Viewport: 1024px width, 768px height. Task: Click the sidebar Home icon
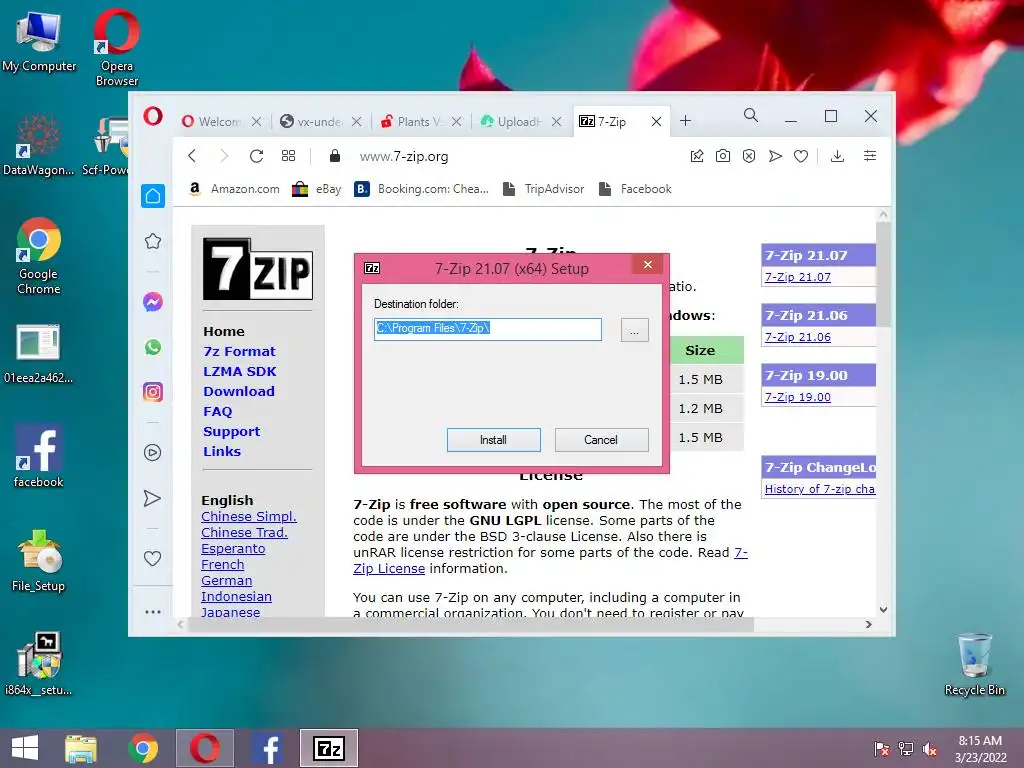click(x=153, y=196)
